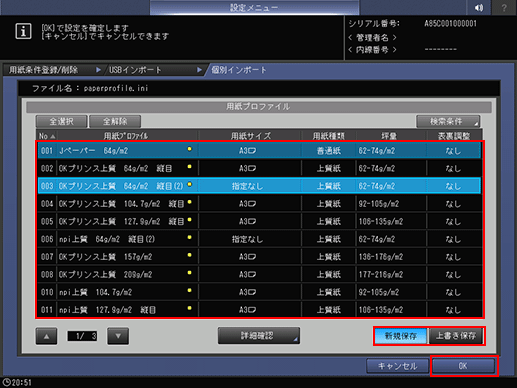Select row 011 npi上質 127.9g/m2 縦目
The width and height of the screenshot is (517, 388).
259,310
